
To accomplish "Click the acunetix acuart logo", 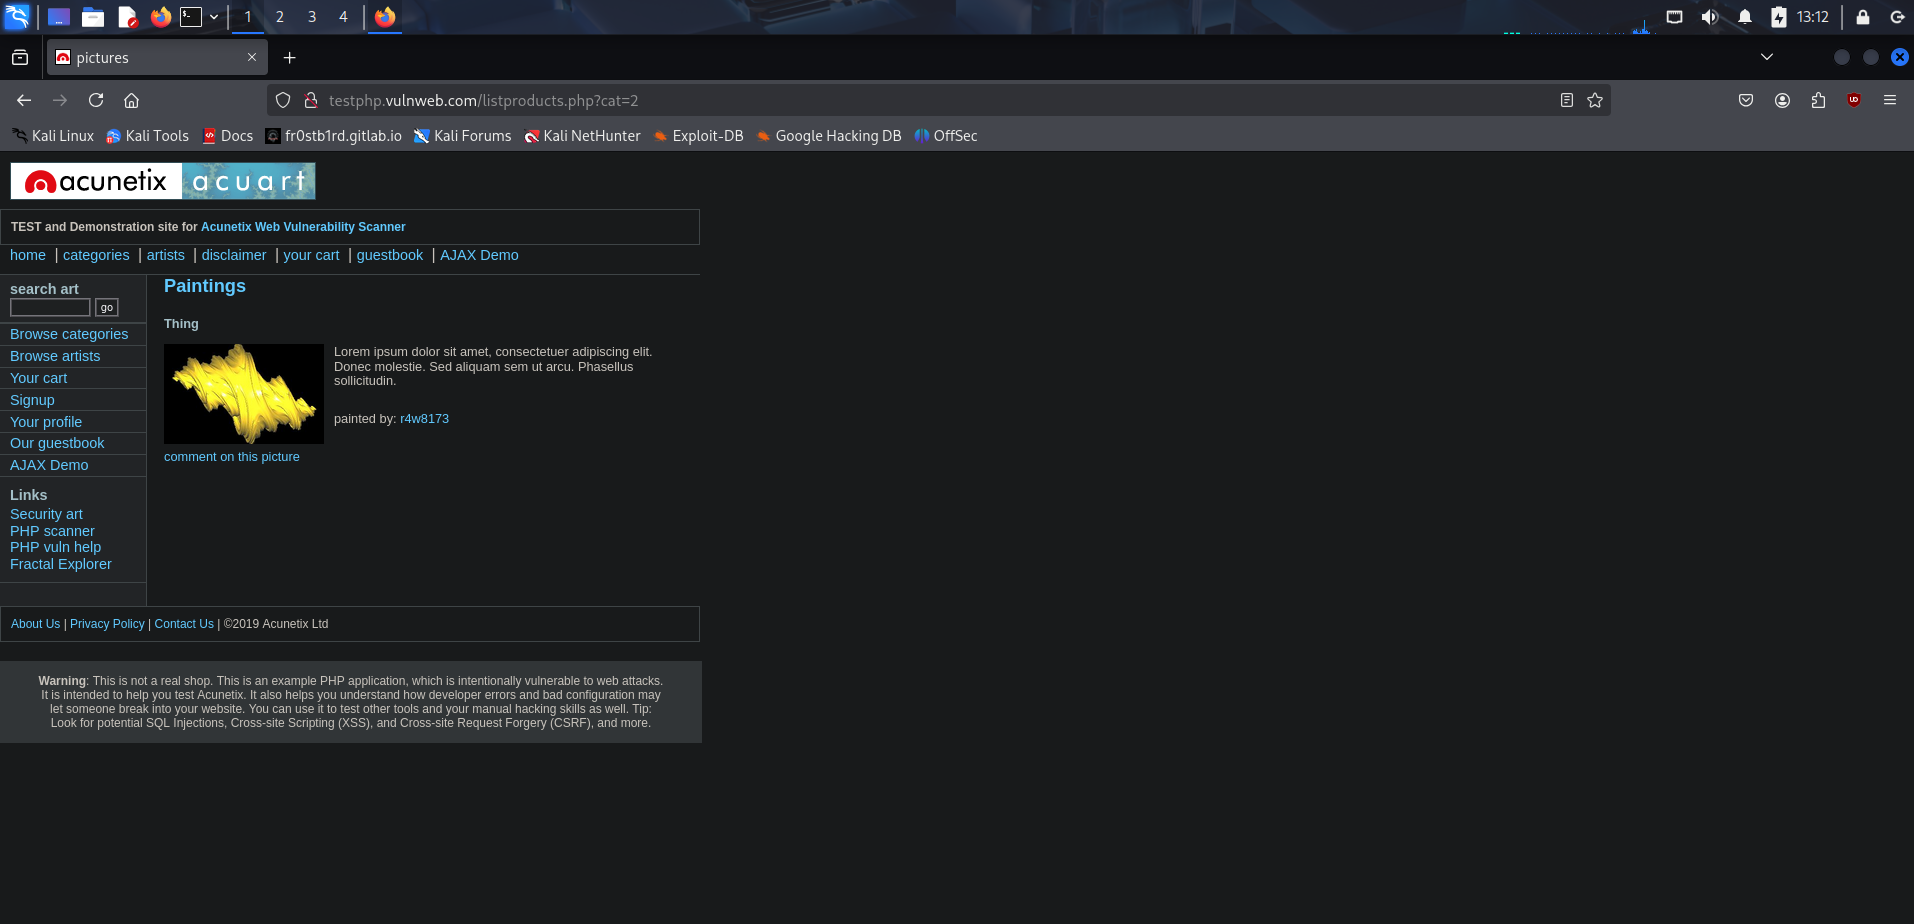I will [x=163, y=181].
